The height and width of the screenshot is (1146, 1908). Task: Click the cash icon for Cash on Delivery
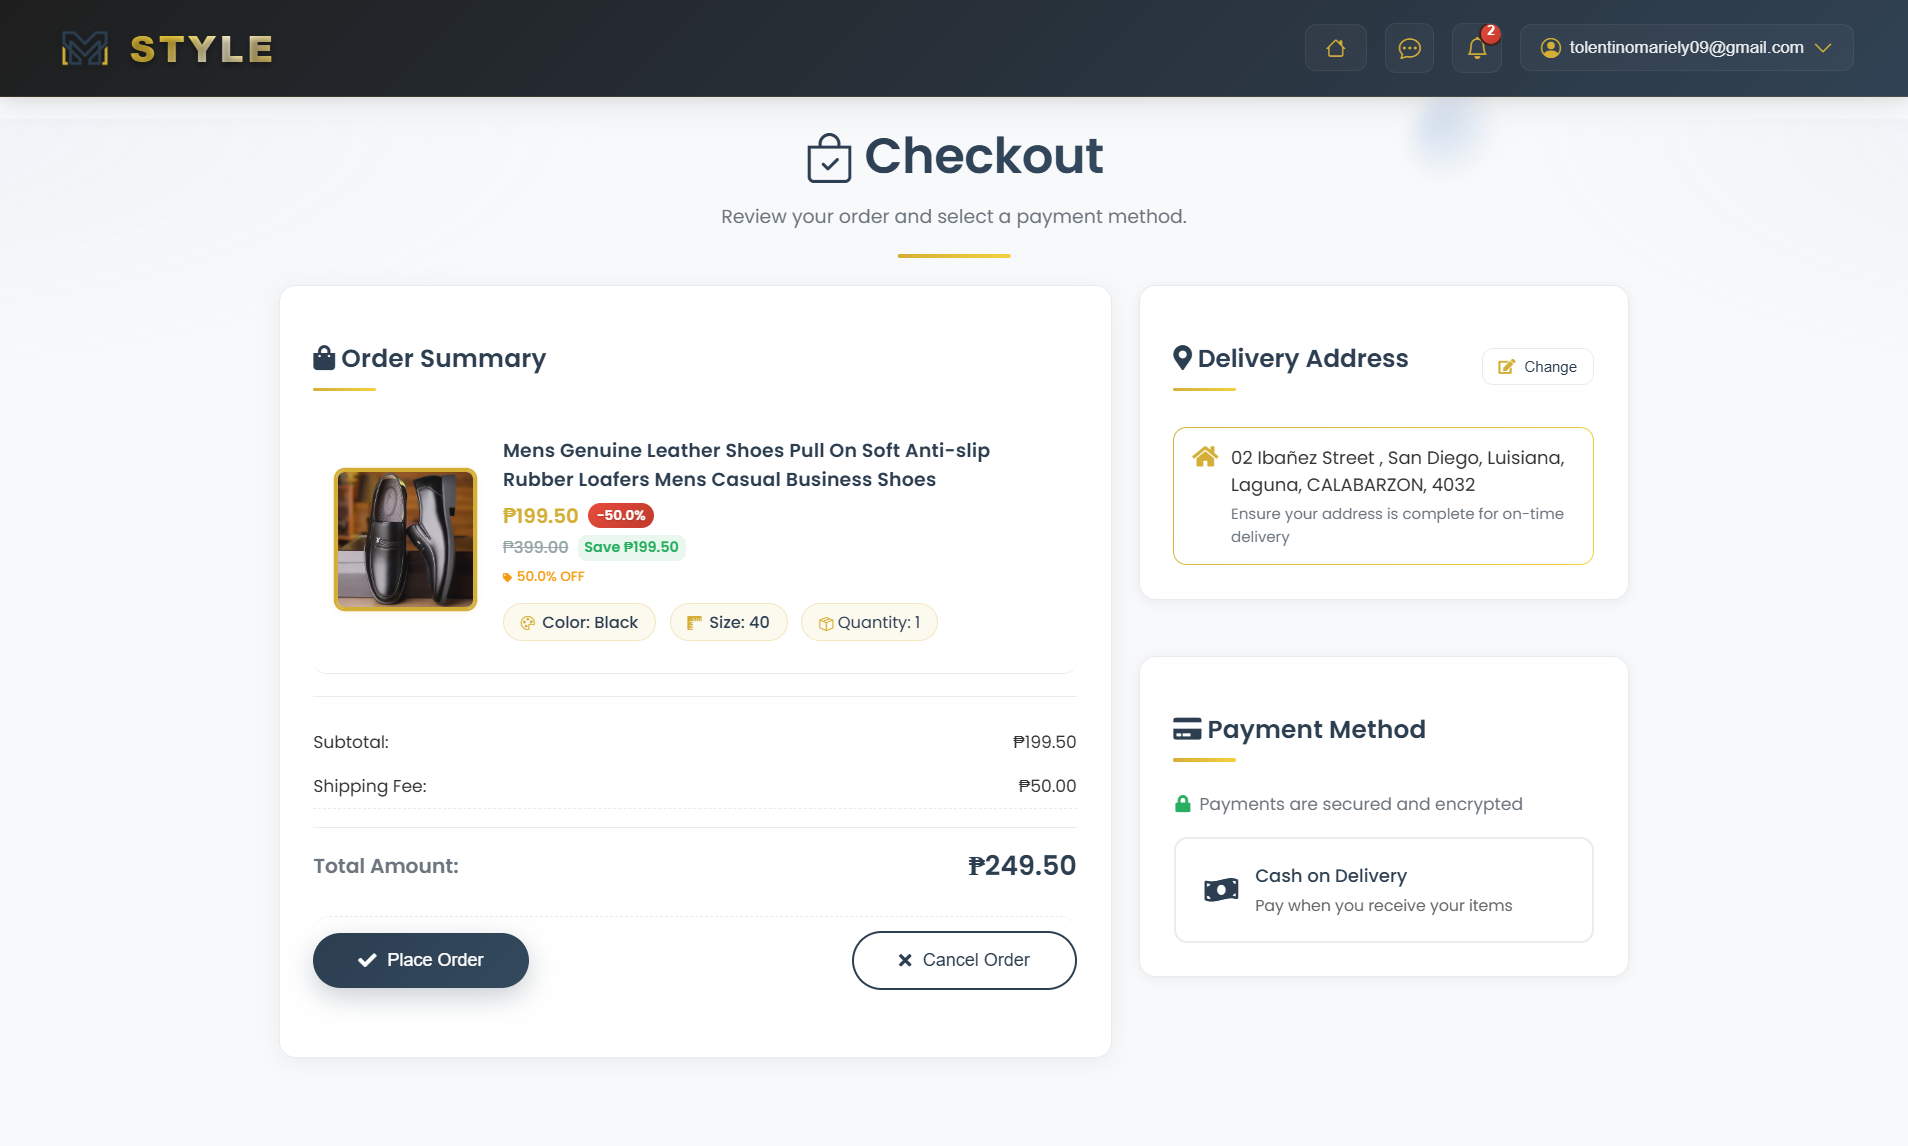(x=1221, y=889)
